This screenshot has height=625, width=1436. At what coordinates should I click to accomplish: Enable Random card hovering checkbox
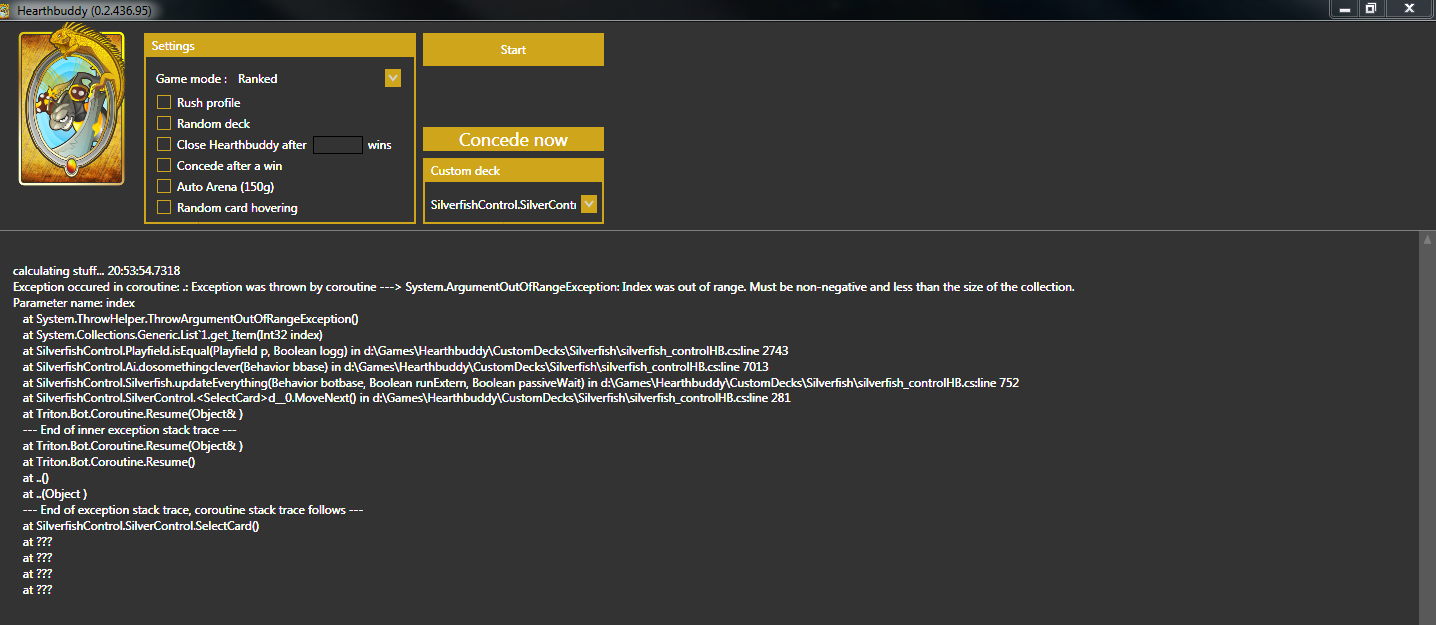pos(164,208)
